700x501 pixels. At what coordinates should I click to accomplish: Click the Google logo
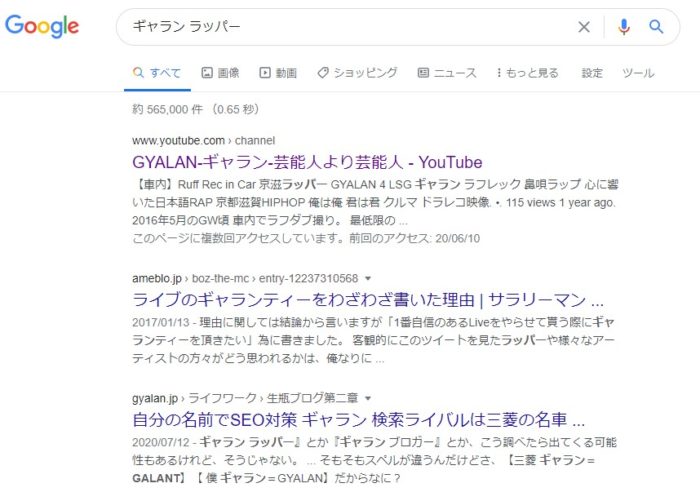(42, 26)
